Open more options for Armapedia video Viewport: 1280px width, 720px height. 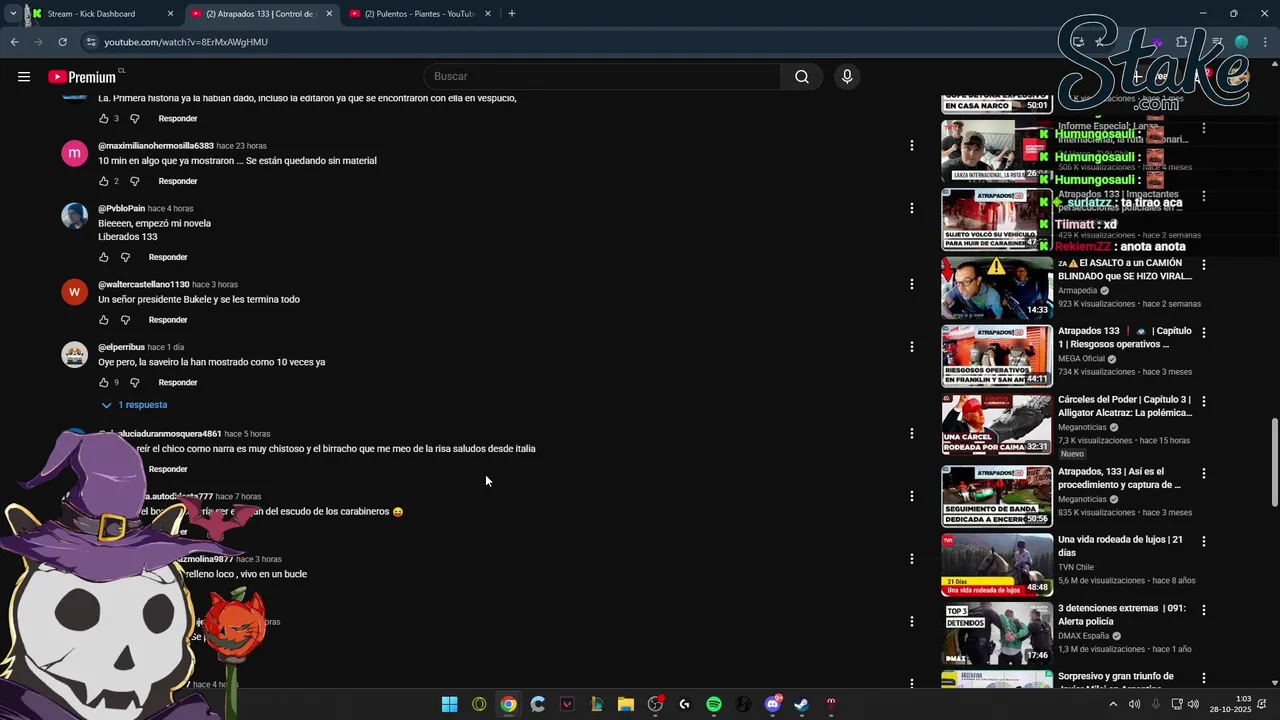1204,265
